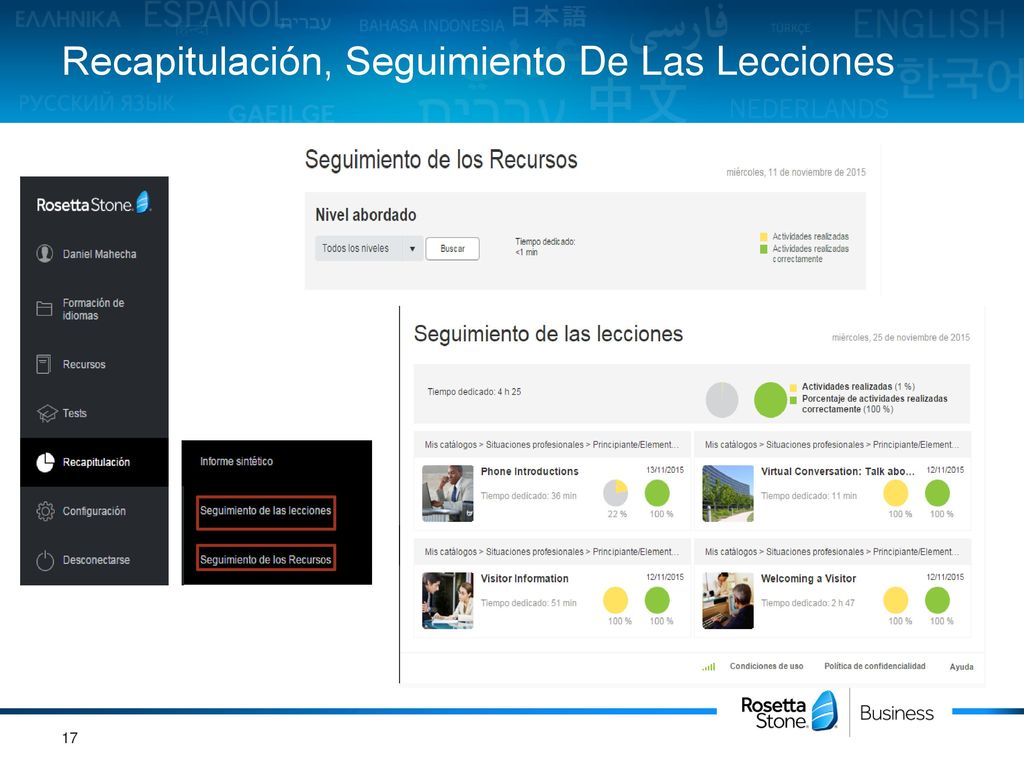The image size is (1024, 768).
Task: Click the date miércoles, 25 de noviembre de 2015
Action: tap(901, 338)
